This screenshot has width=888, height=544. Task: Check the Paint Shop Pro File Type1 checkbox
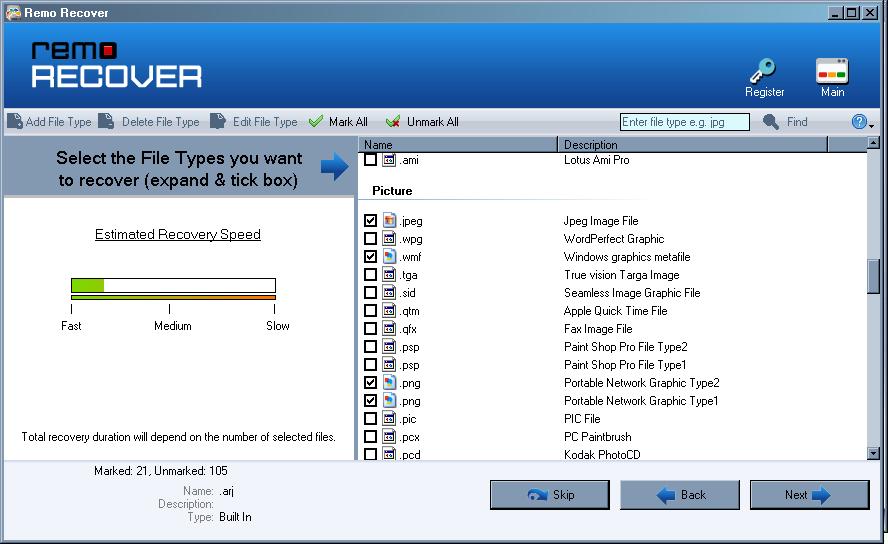(x=370, y=365)
